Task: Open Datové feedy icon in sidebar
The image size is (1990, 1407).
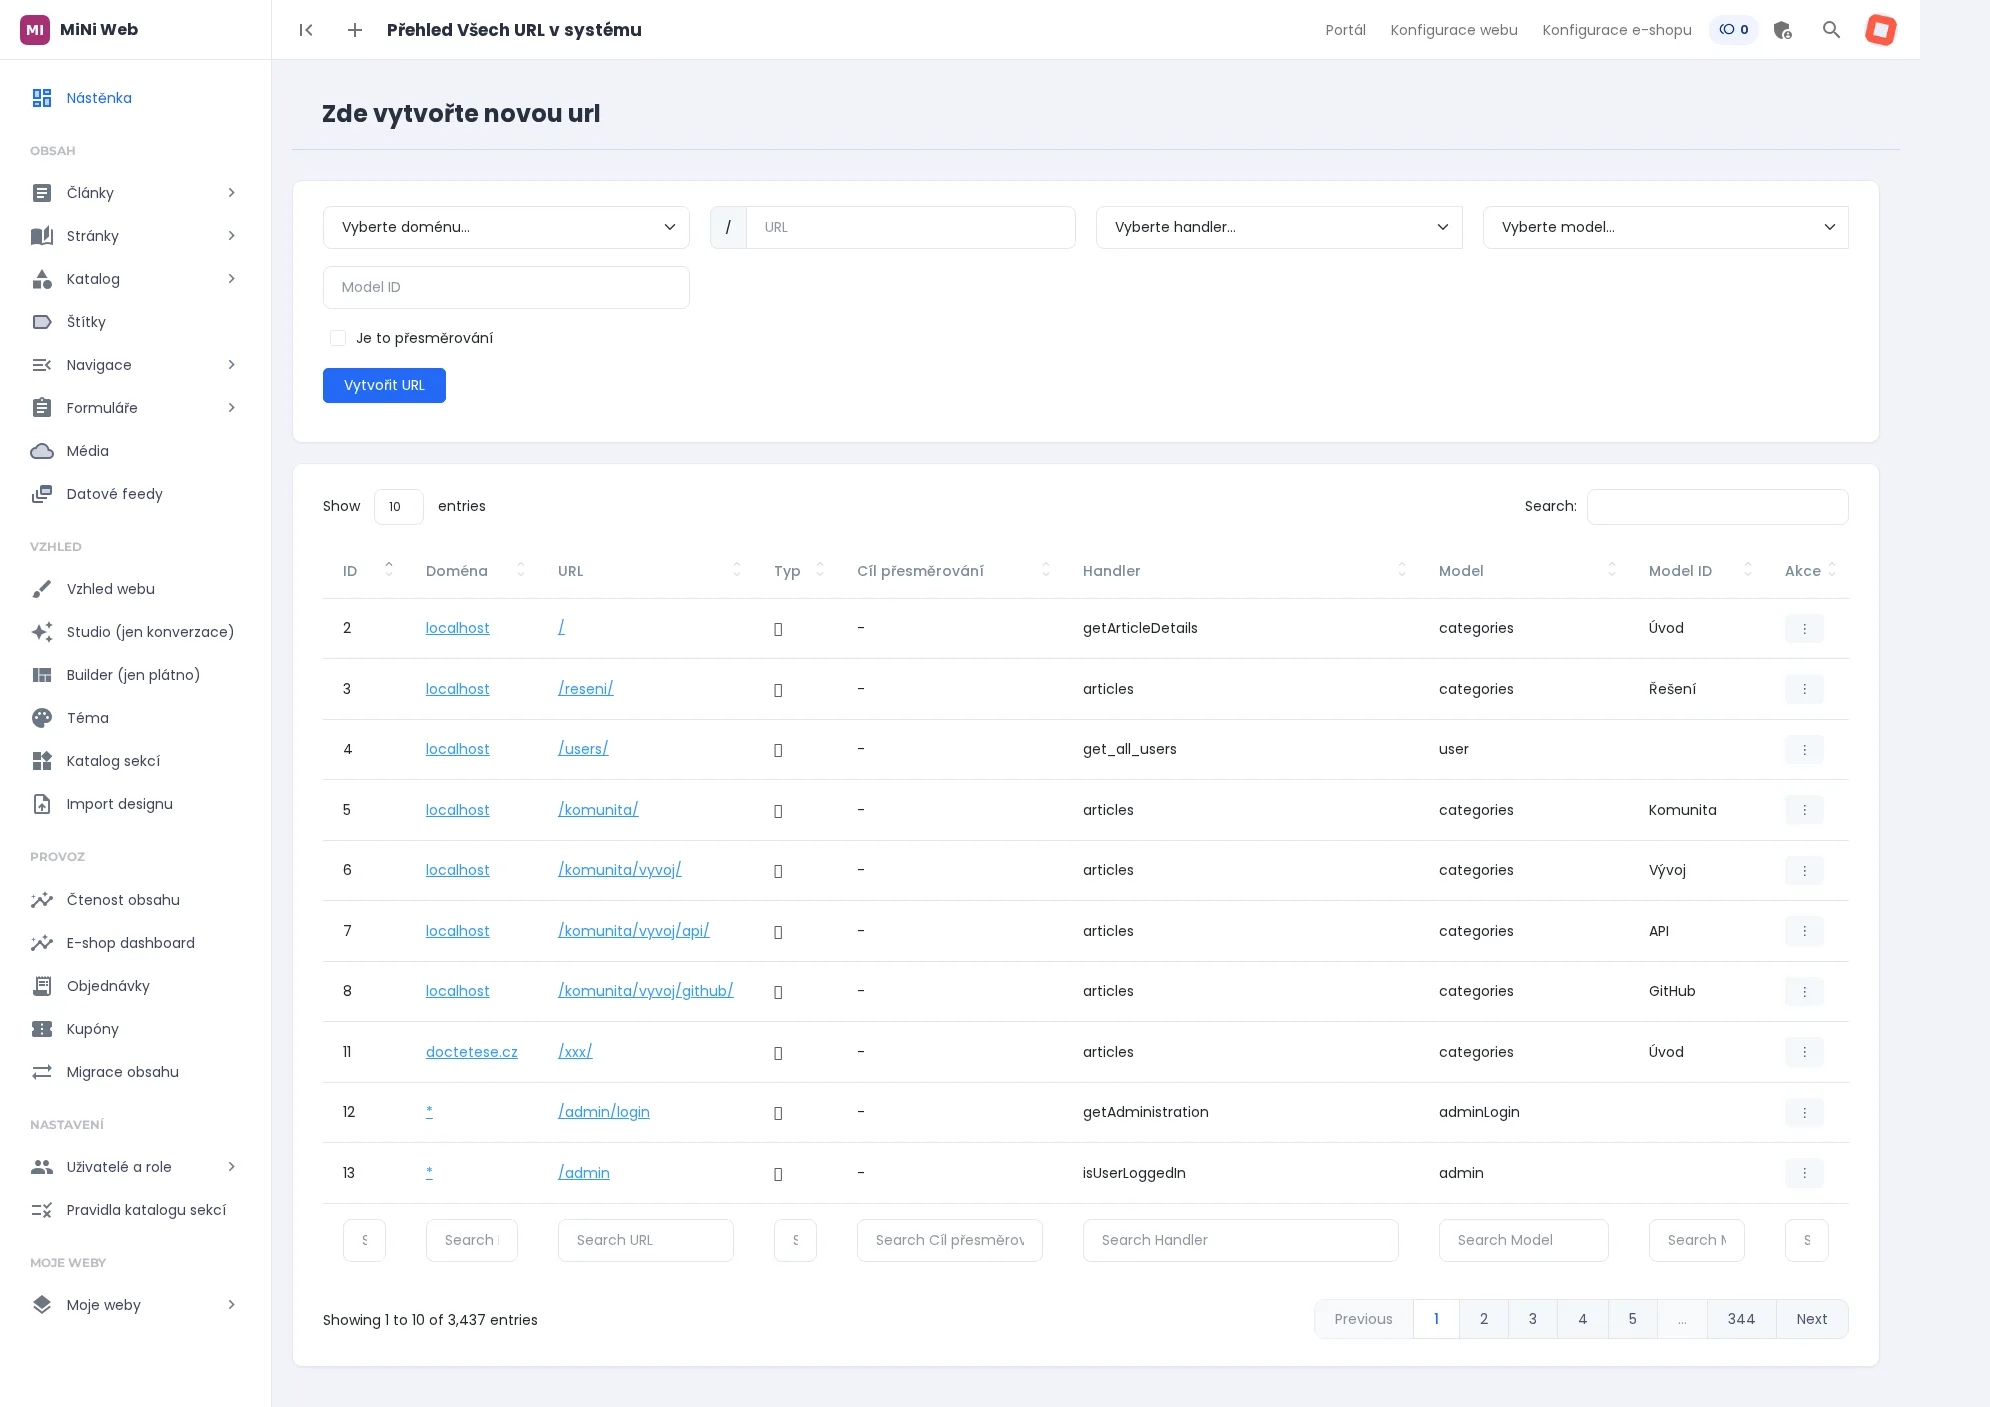Action: tap(42, 494)
